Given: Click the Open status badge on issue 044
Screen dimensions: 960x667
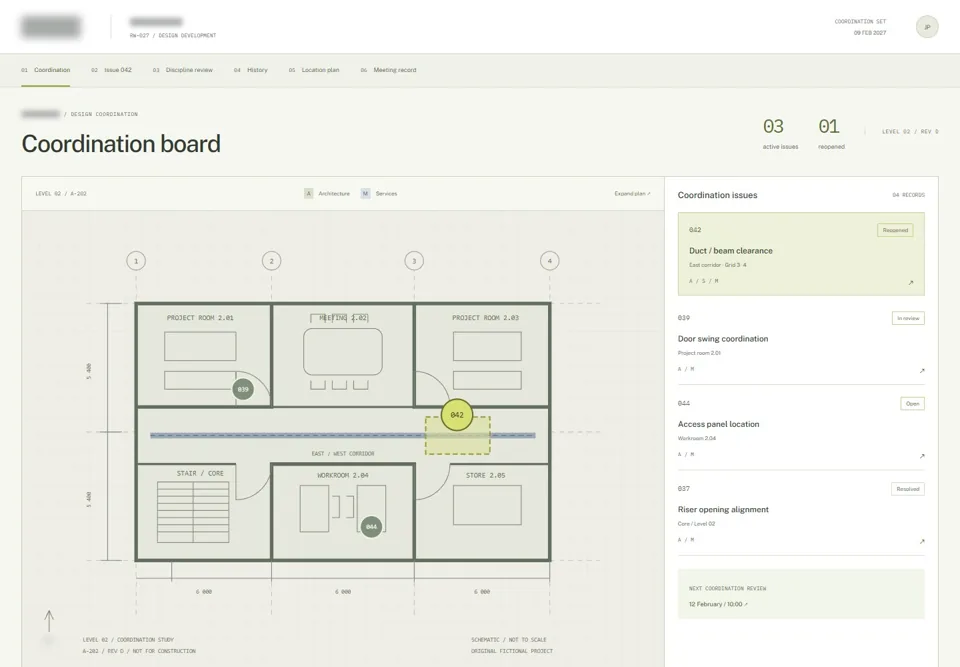Looking at the screenshot, I should pyautogui.click(x=912, y=404).
